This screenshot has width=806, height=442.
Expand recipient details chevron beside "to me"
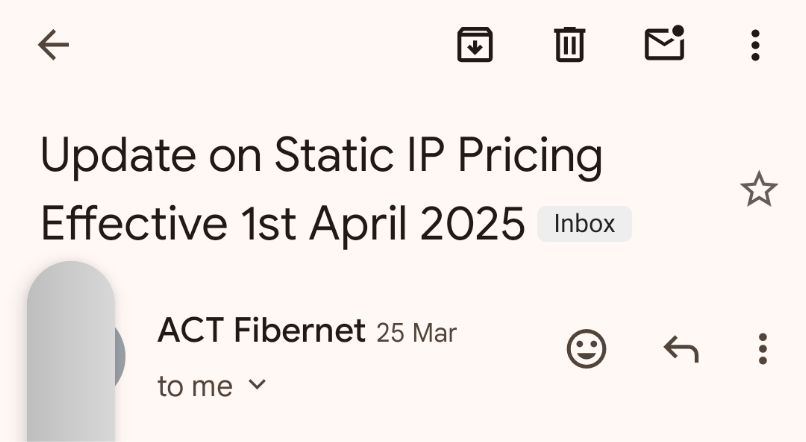(x=257, y=384)
